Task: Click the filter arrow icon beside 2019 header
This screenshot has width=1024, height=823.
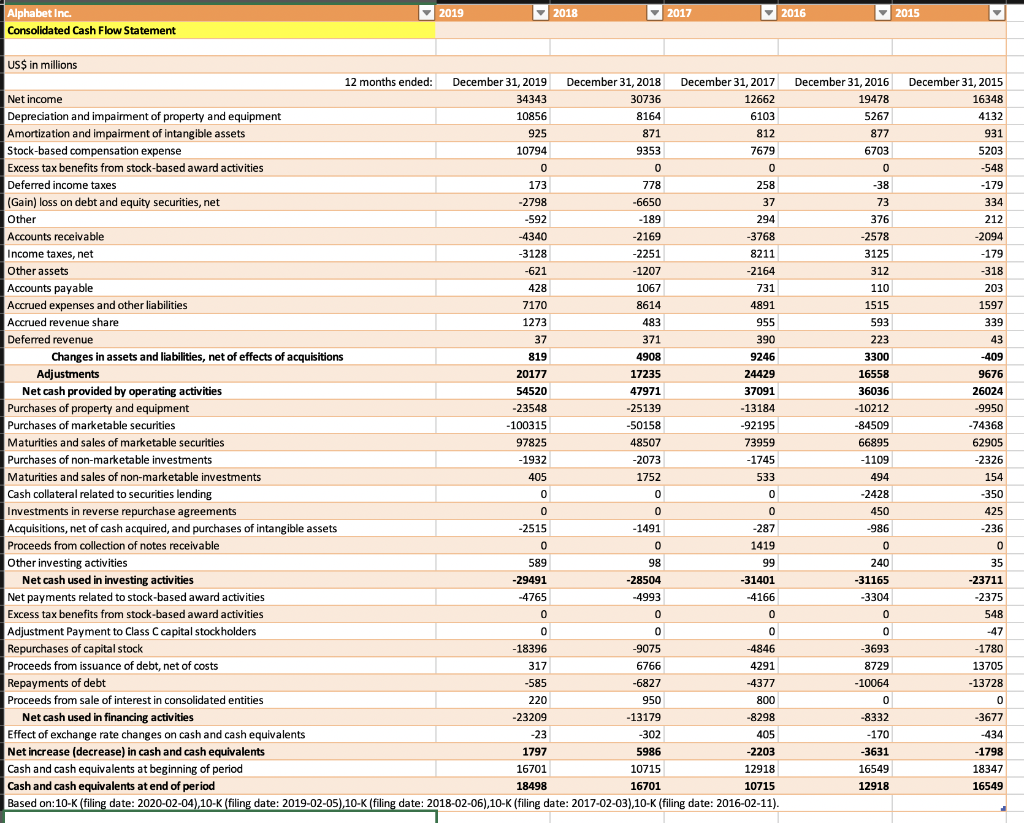Action: click(543, 12)
